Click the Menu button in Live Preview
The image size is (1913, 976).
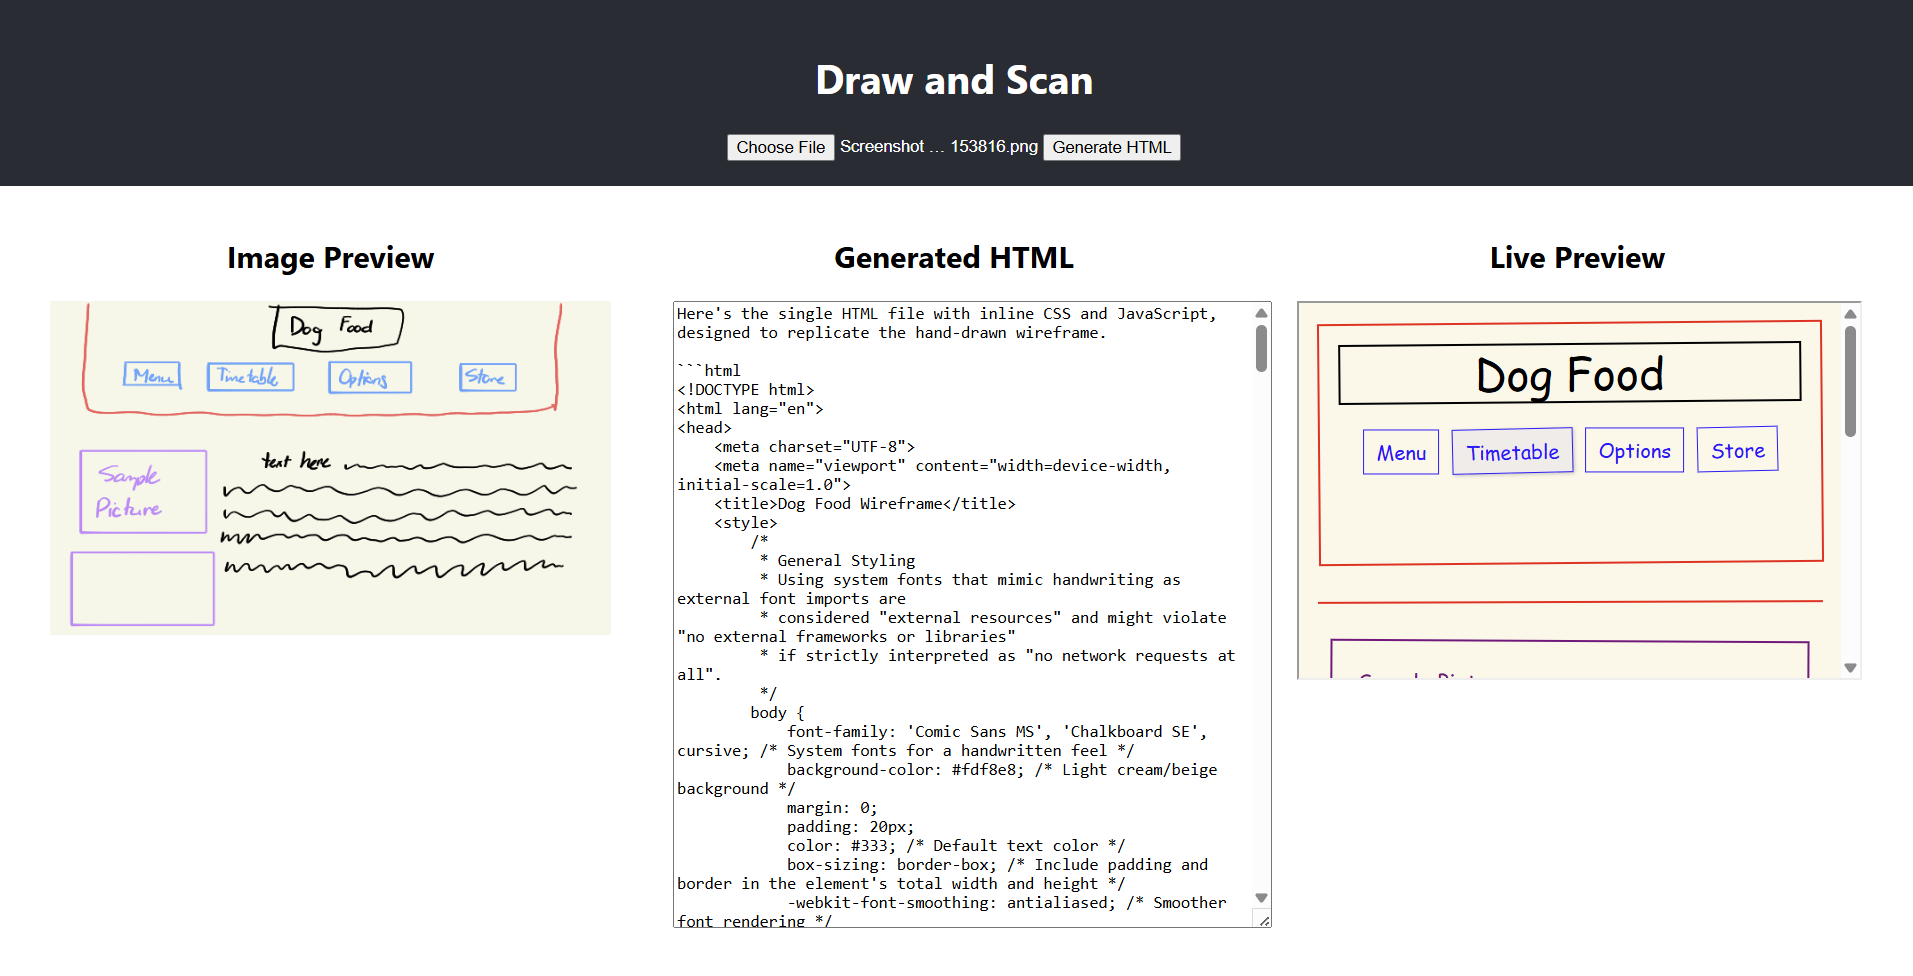(x=1401, y=453)
